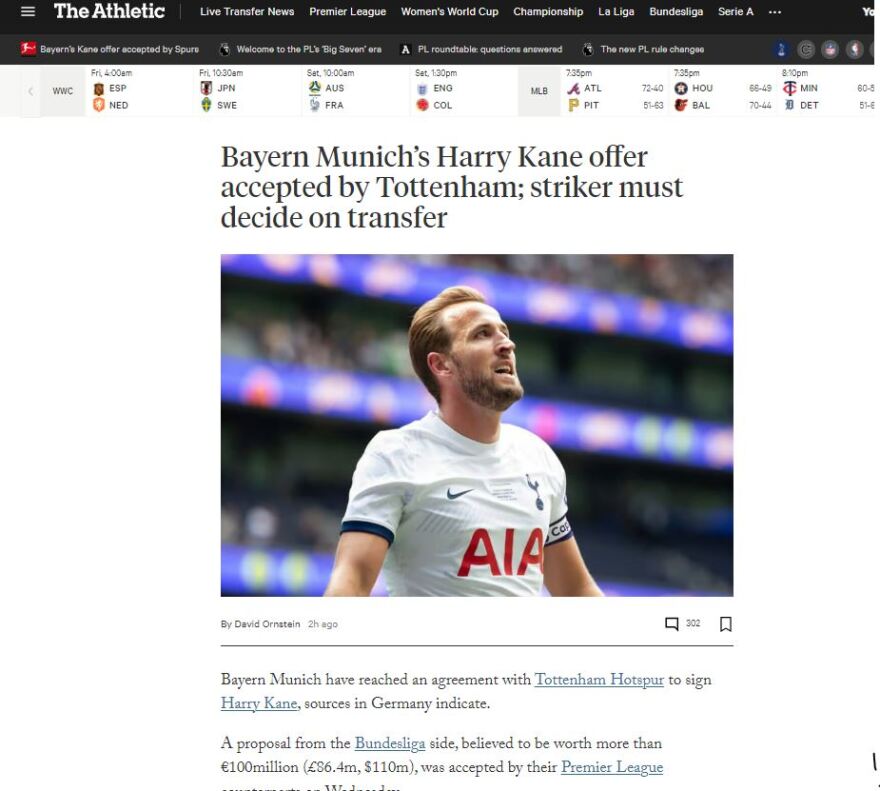Select the NFL shield icon
The height and width of the screenshot is (791, 880).
click(x=829, y=49)
